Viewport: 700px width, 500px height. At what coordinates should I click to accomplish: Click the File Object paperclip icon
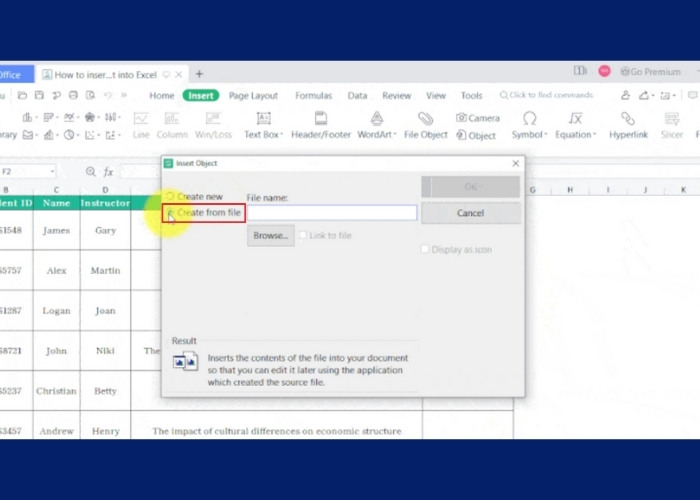(426, 118)
